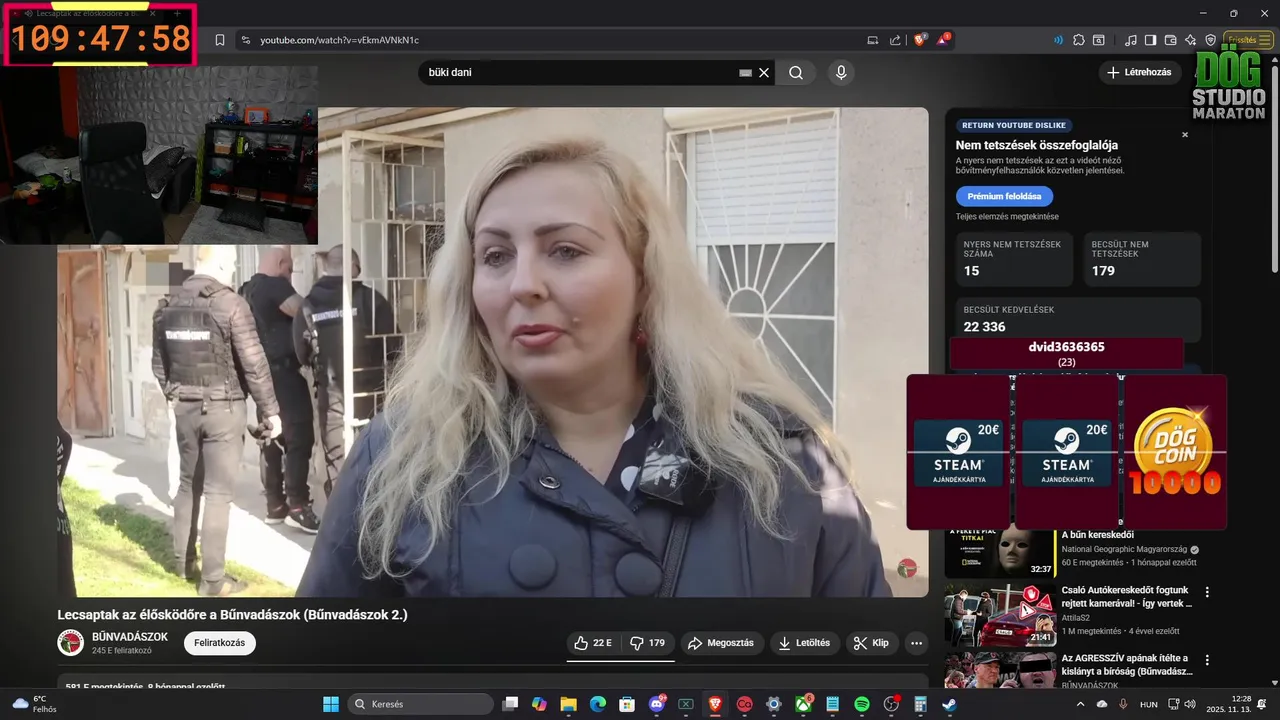The width and height of the screenshot is (1280, 720).
Task: Open the Brave Playlist music-note icon
Action: [1131, 40]
